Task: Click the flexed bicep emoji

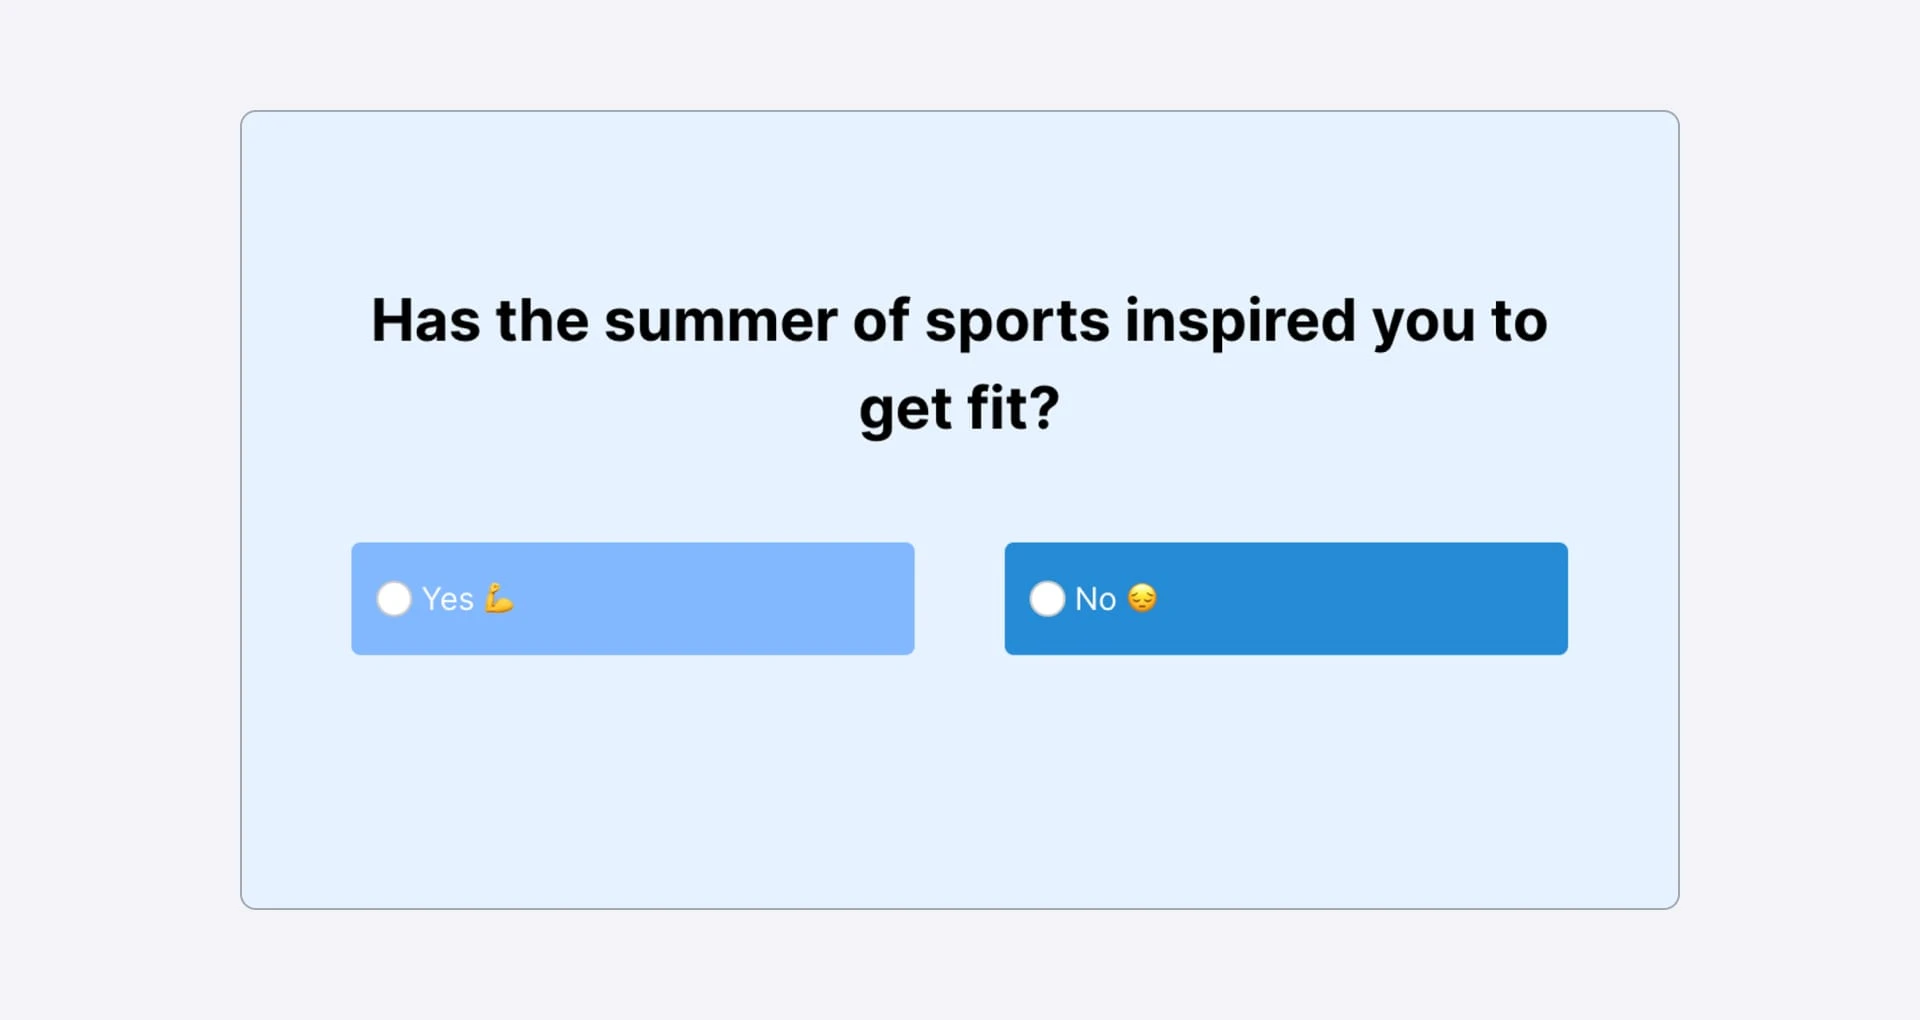Action: coord(498,598)
